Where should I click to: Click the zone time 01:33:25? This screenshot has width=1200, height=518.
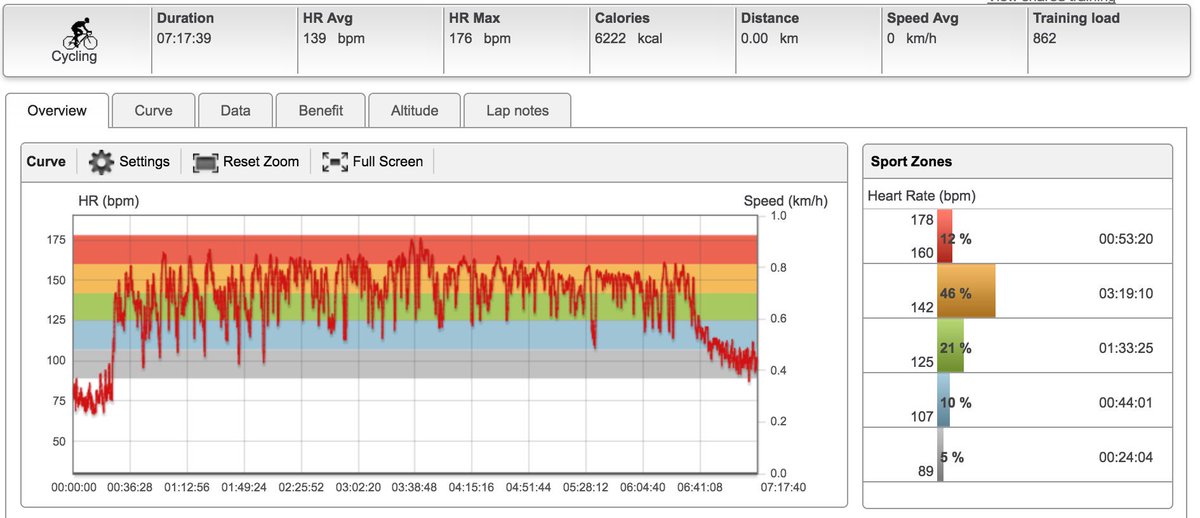pyautogui.click(x=1125, y=348)
